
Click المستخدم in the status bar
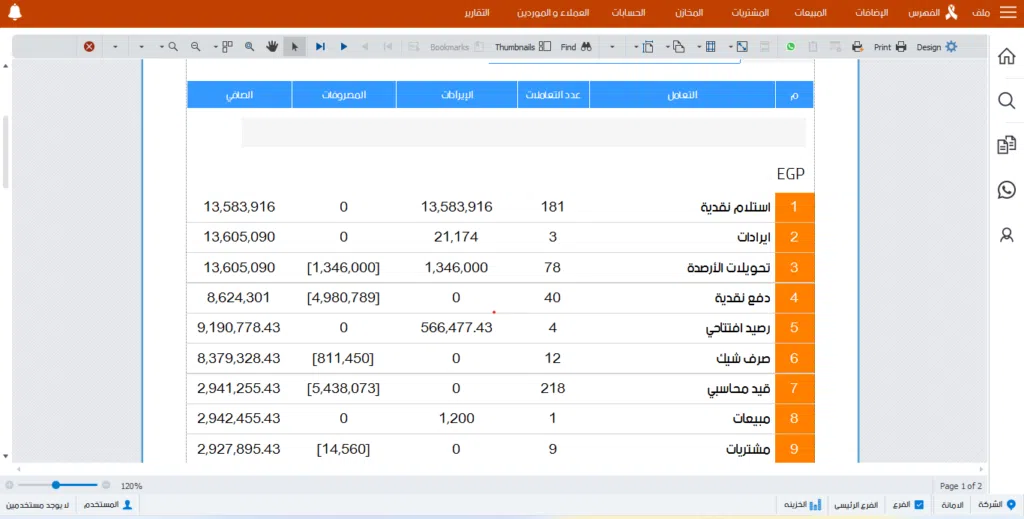click(x=101, y=505)
